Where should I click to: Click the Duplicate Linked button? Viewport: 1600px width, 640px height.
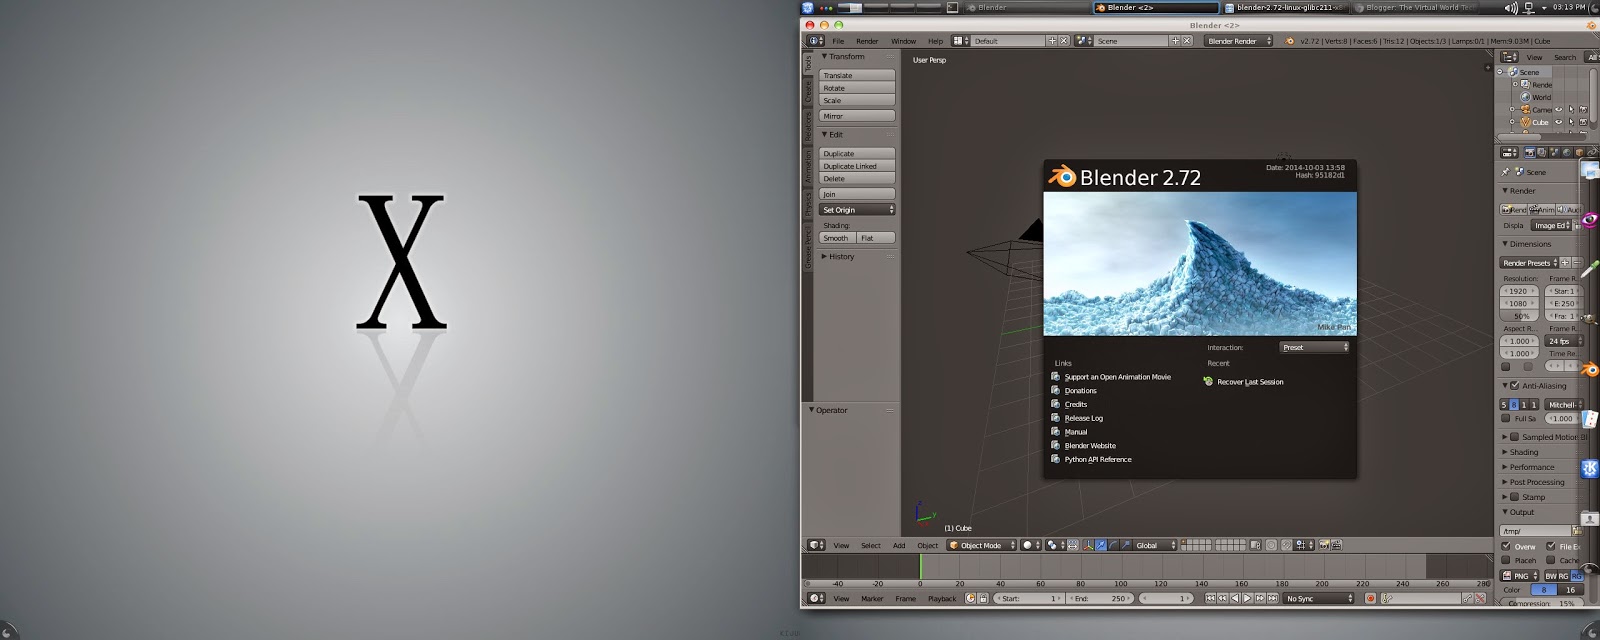[x=857, y=166]
